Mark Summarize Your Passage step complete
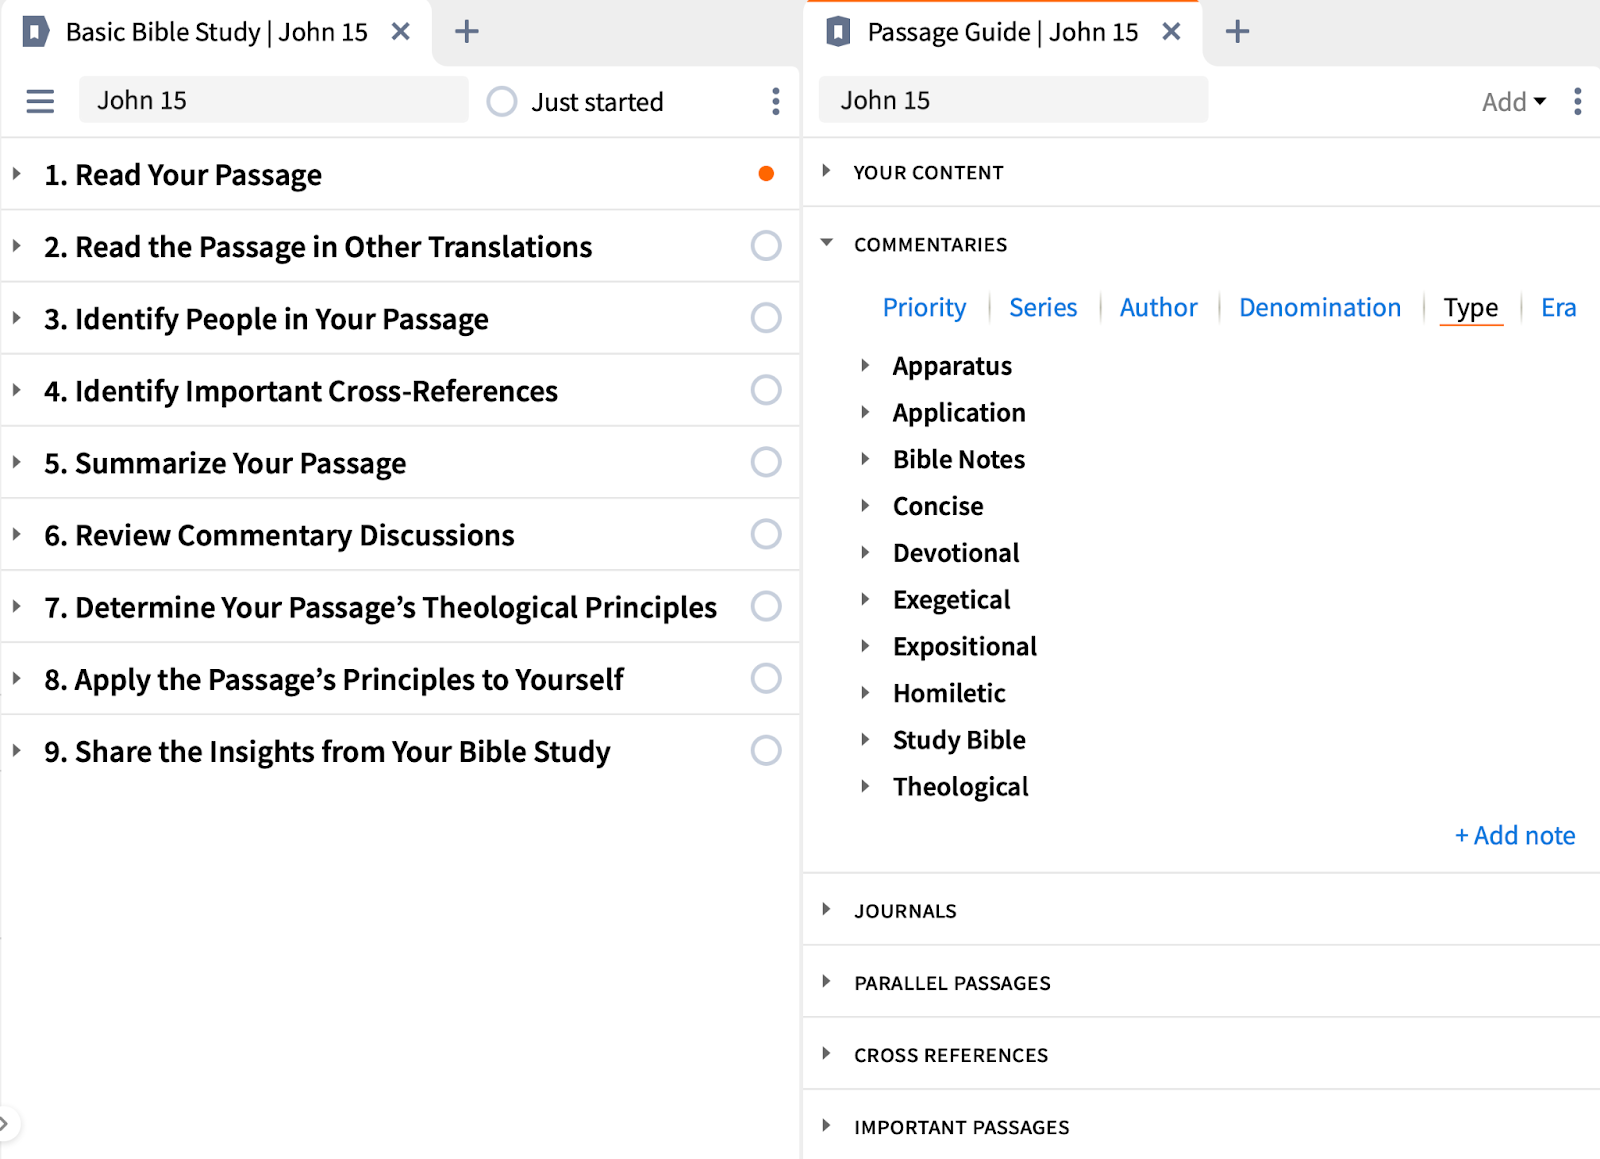The image size is (1600, 1159). [766, 462]
